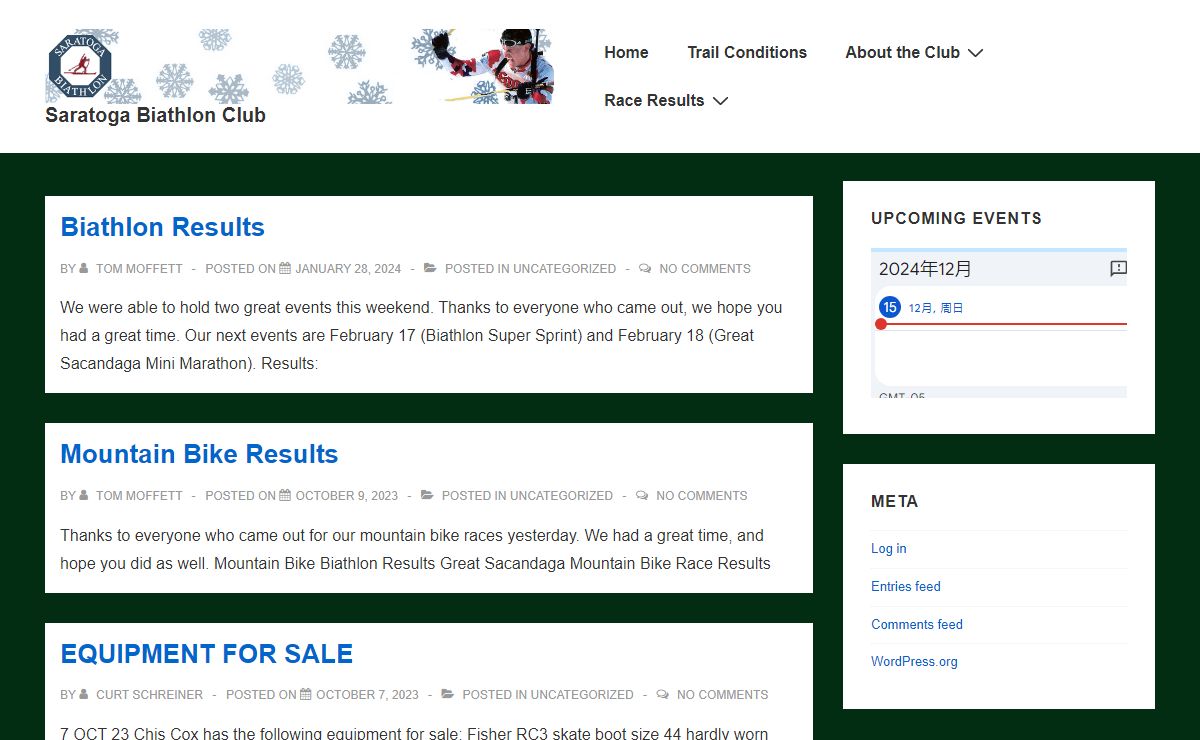Open the Biathlon Results post title
The width and height of the screenshot is (1200, 740).
pyautogui.click(x=163, y=227)
